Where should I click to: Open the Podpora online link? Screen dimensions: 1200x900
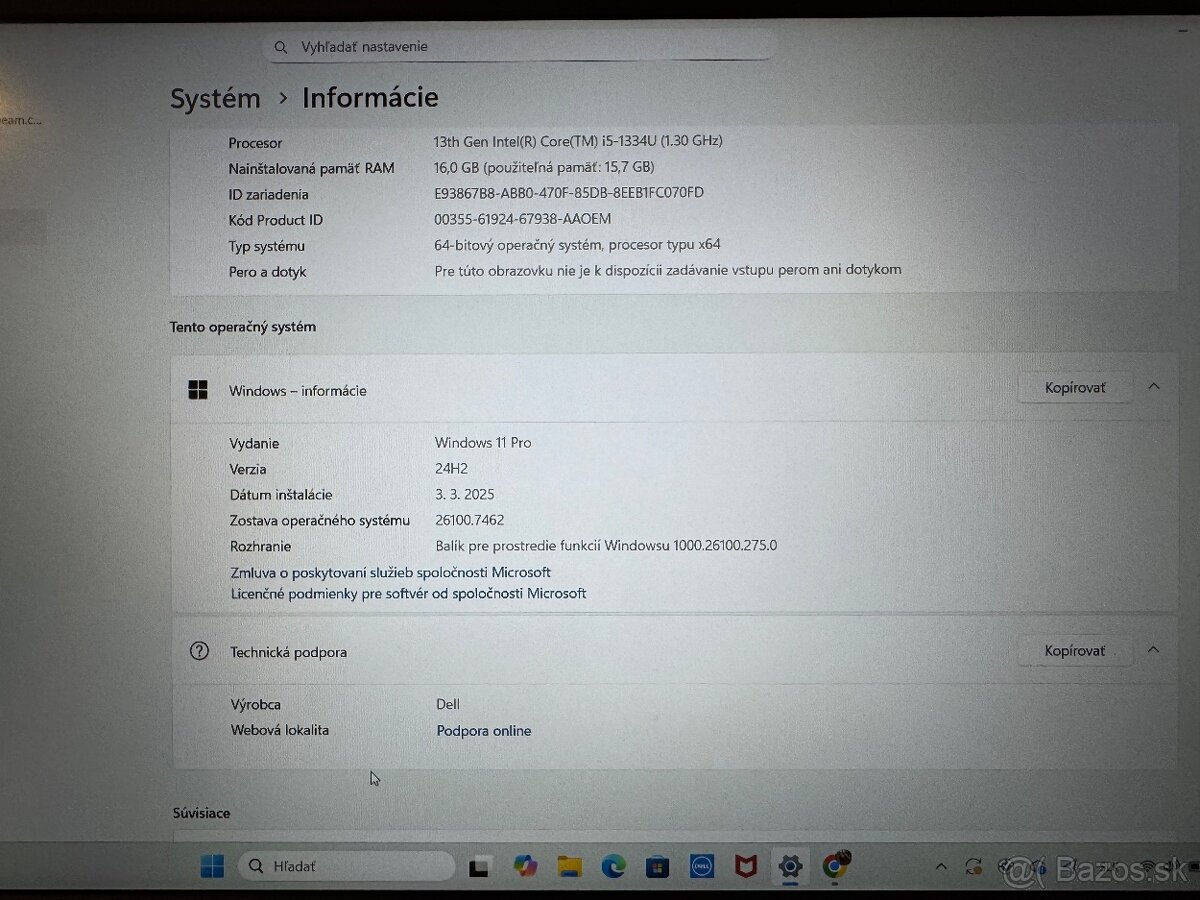click(x=483, y=730)
